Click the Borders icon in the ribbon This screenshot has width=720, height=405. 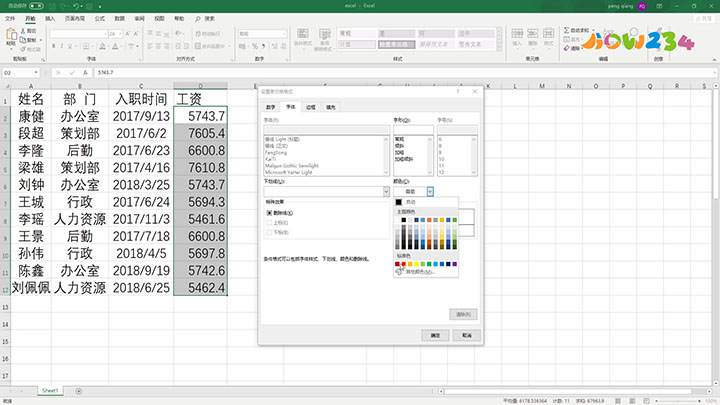click(86, 46)
